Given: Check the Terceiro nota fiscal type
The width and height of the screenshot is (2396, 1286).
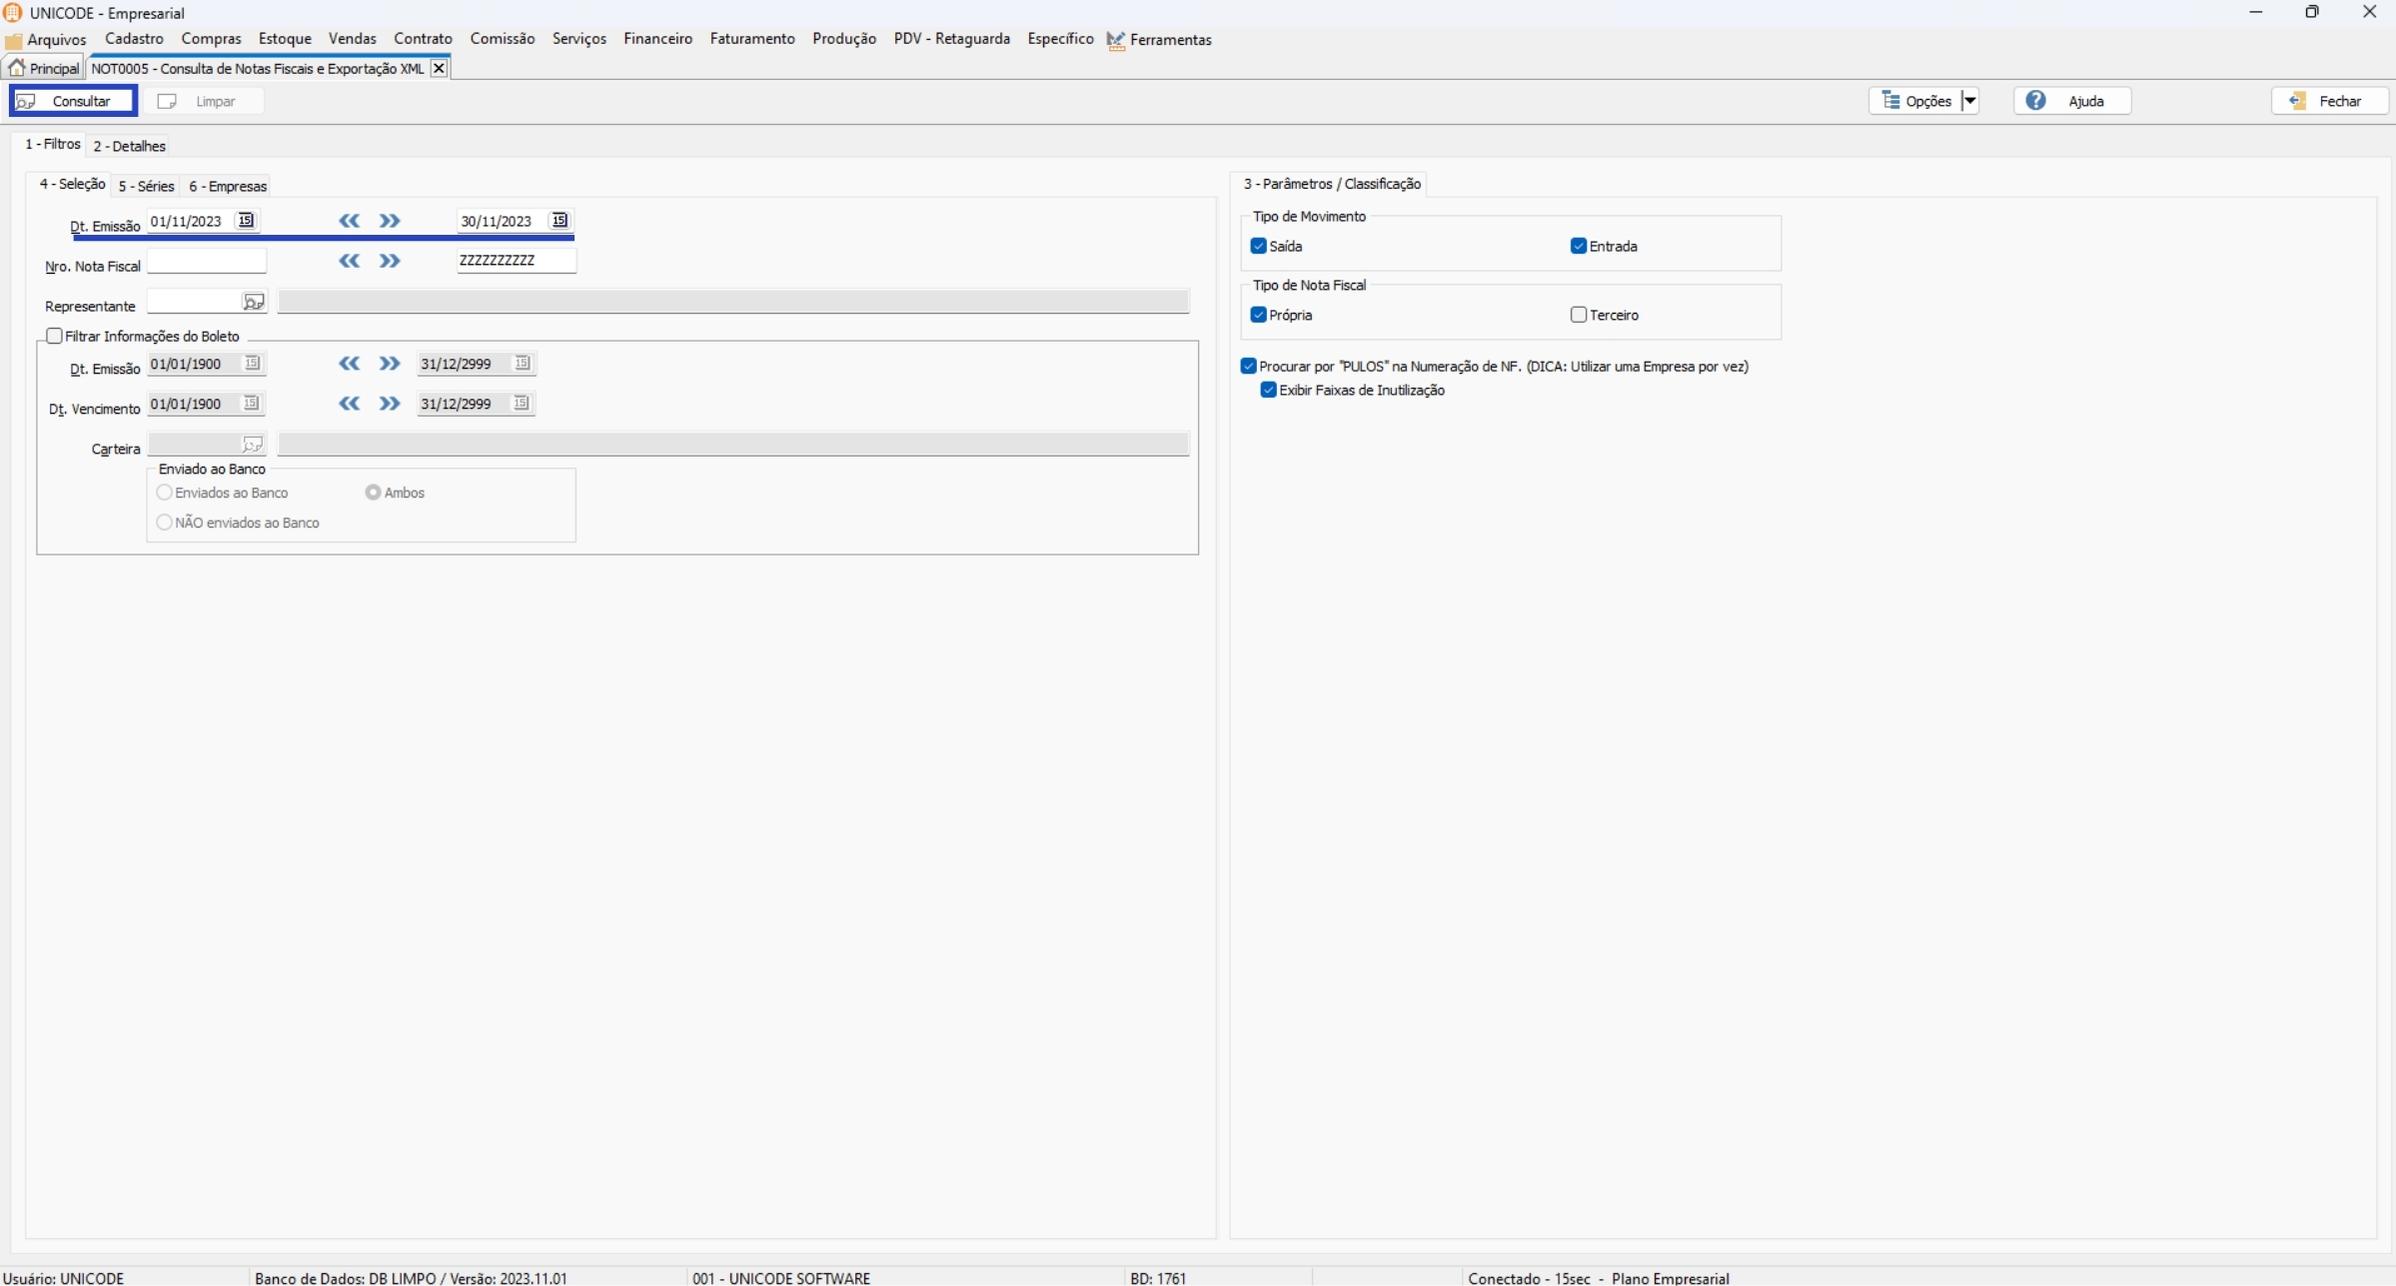Looking at the screenshot, I should click(1578, 315).
